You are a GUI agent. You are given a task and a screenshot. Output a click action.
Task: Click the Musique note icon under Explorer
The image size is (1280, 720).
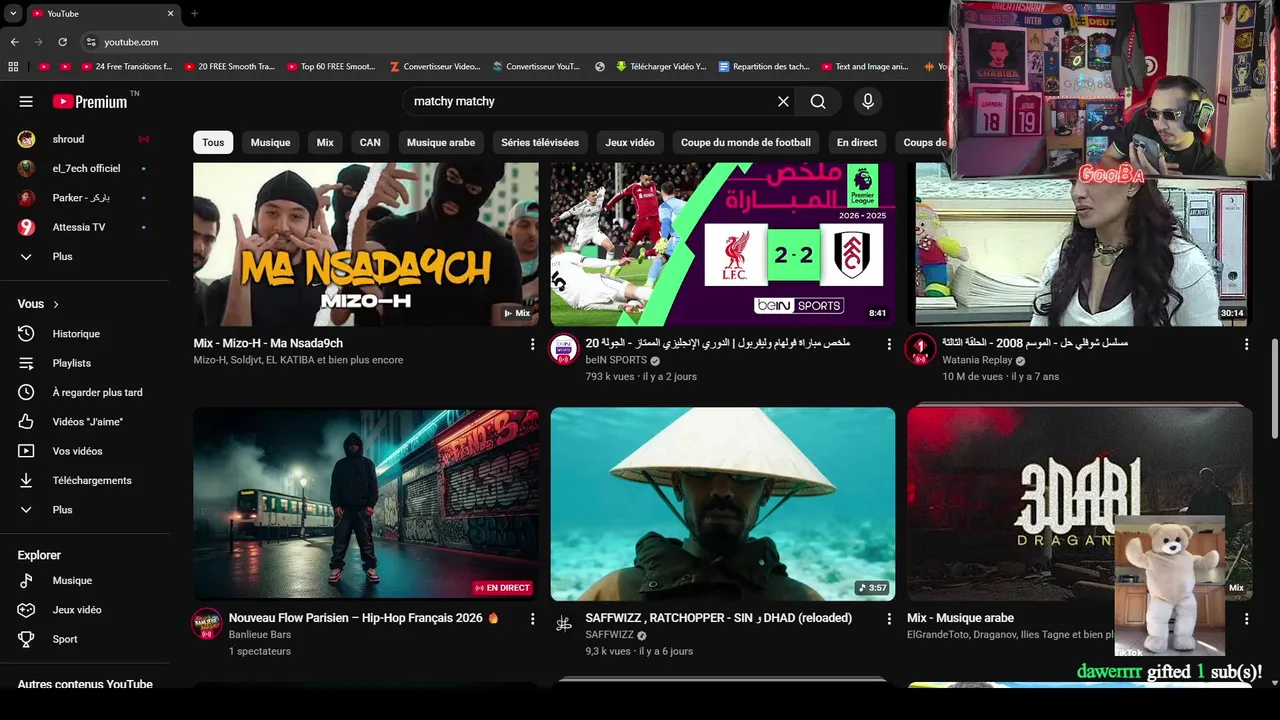tap(26, 580)
